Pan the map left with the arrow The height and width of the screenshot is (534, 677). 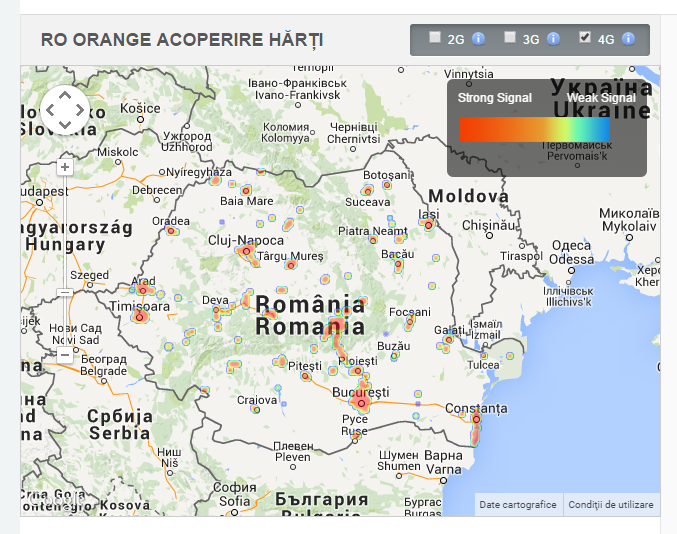(49, 110)
